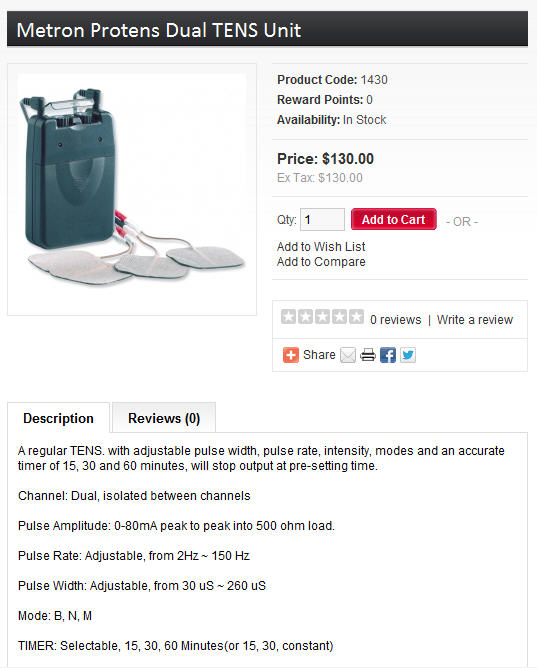The width and height of the screenshot is (537, 668).
Task: Click the Qty input field
Action: pyautogui.click(x=322, y=219)
